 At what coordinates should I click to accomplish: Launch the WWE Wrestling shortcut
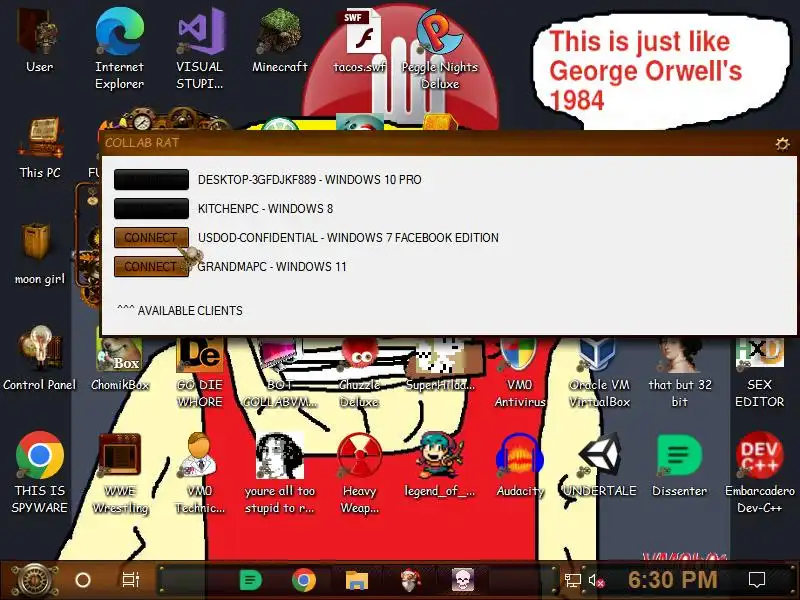click(x=120, y=472)
